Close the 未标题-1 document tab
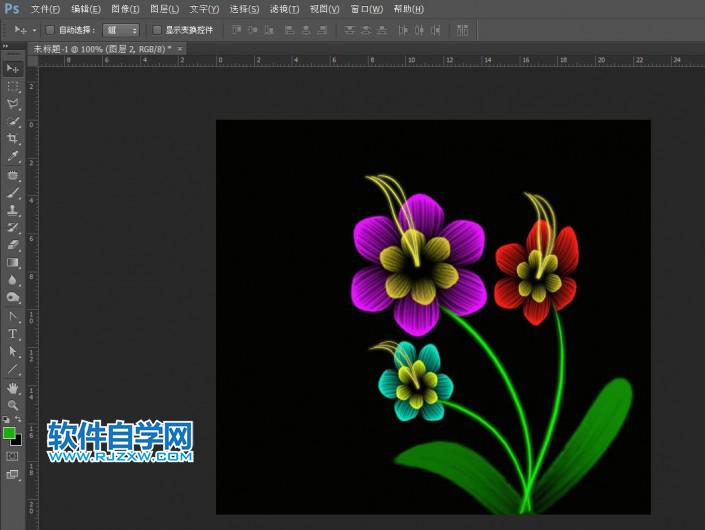Screen dimensions: 705x530 (x=181, y=48)
